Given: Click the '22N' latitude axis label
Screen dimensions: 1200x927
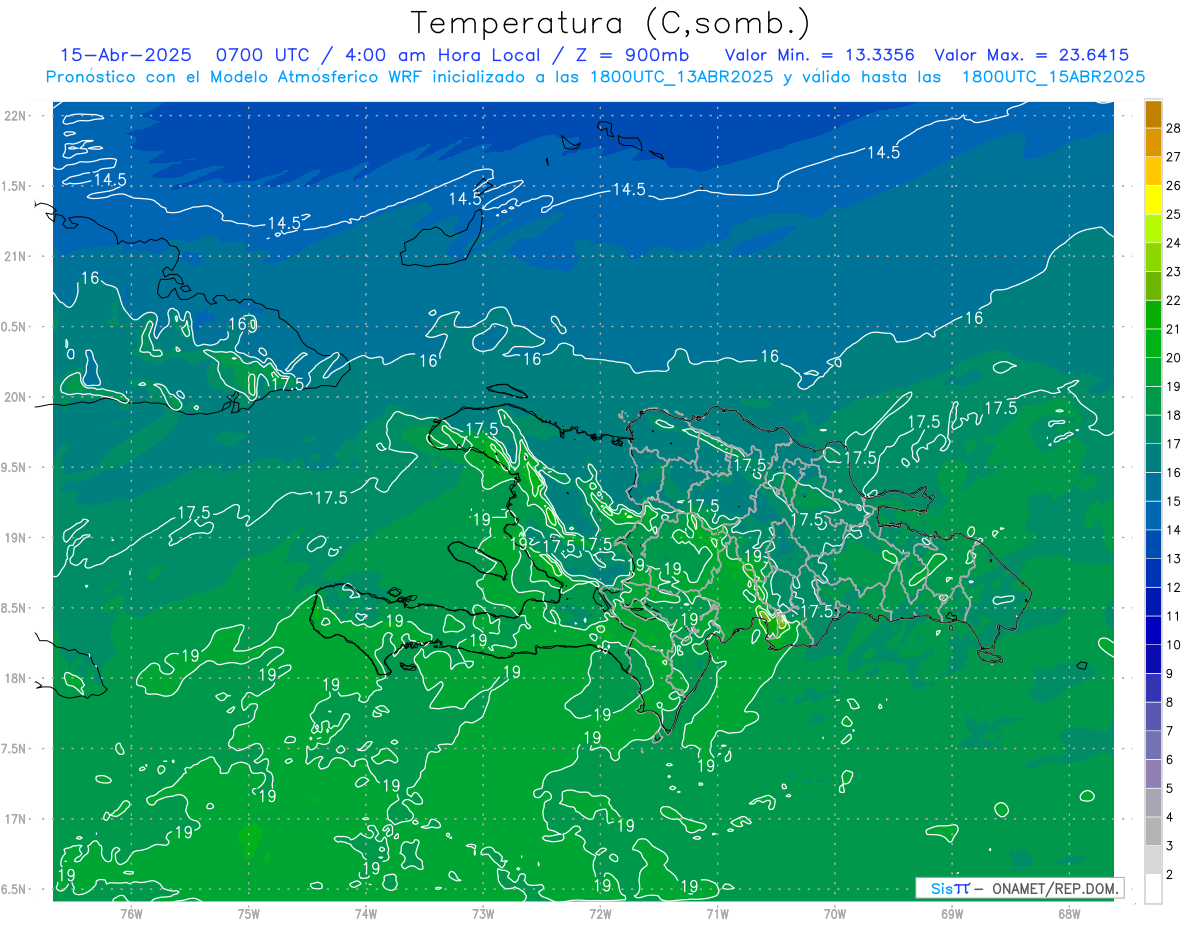Looking at the screenshot, I should click(17, 116).
